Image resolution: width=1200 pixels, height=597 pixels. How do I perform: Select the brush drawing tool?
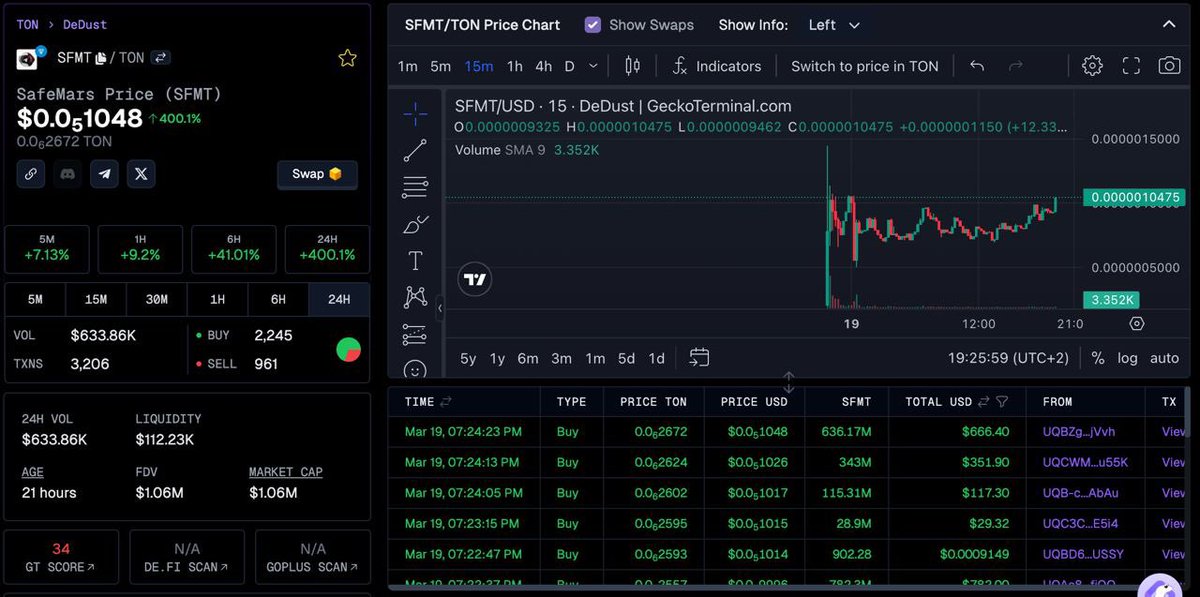[415, 224]
